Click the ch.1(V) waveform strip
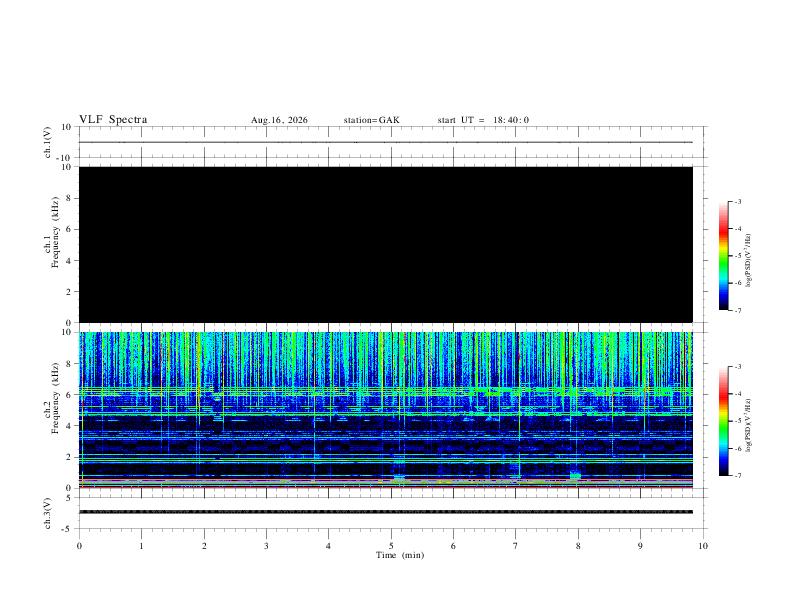Image resolution: width=792 pixels, height=612 pixels. pos(386,142)
